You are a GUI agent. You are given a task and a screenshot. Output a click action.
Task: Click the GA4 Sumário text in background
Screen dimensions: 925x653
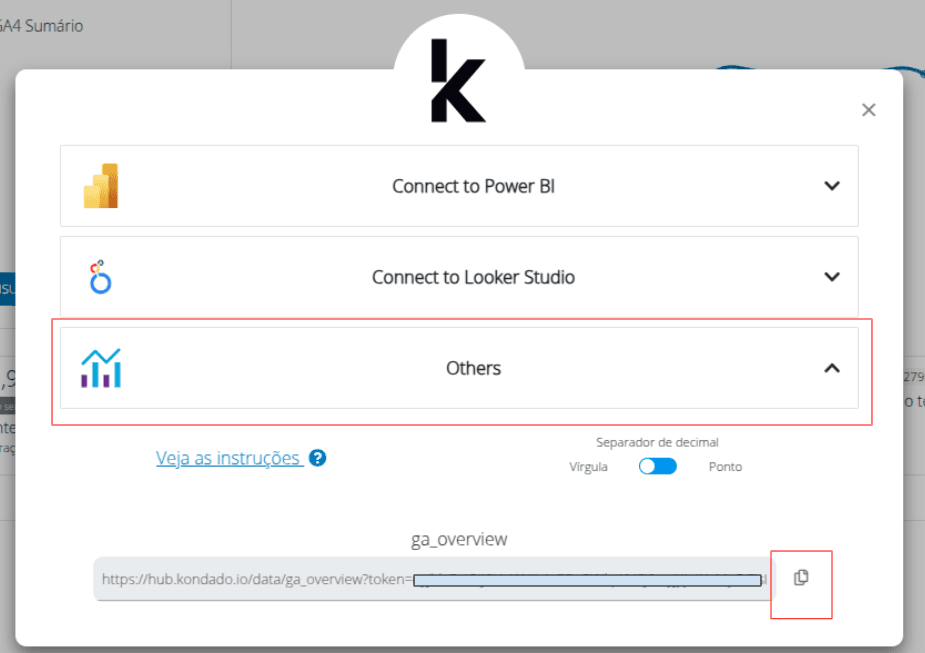42,26
